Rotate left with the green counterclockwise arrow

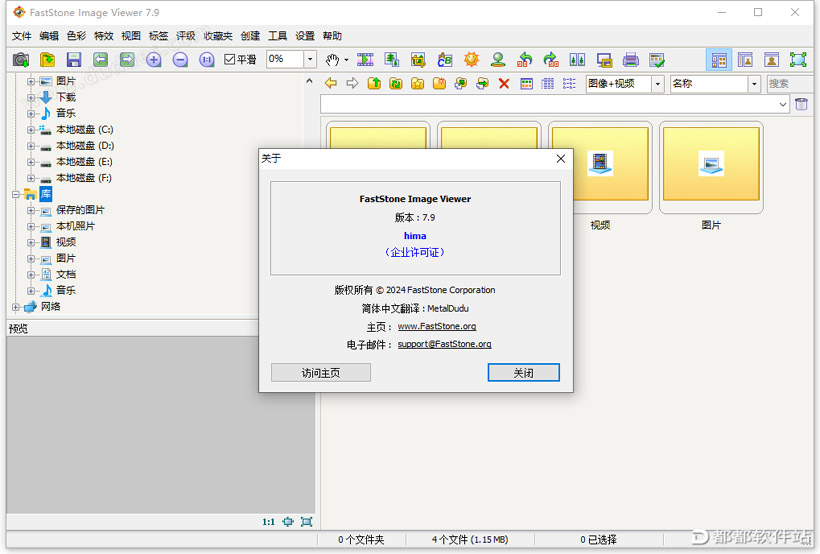[525, 60]
